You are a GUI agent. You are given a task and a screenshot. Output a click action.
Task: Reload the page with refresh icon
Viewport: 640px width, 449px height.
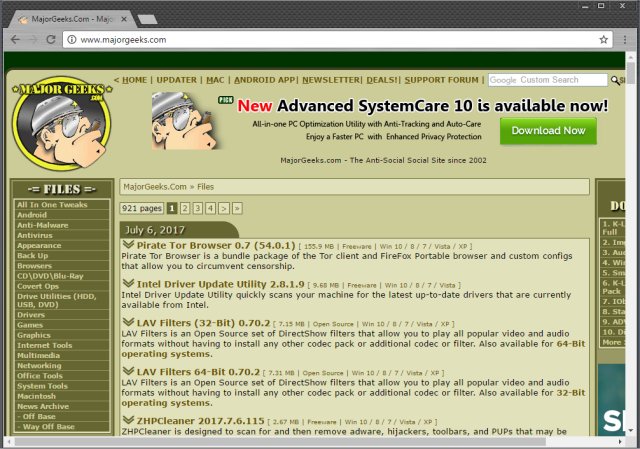pyautogui.click(x=51, y=40)
